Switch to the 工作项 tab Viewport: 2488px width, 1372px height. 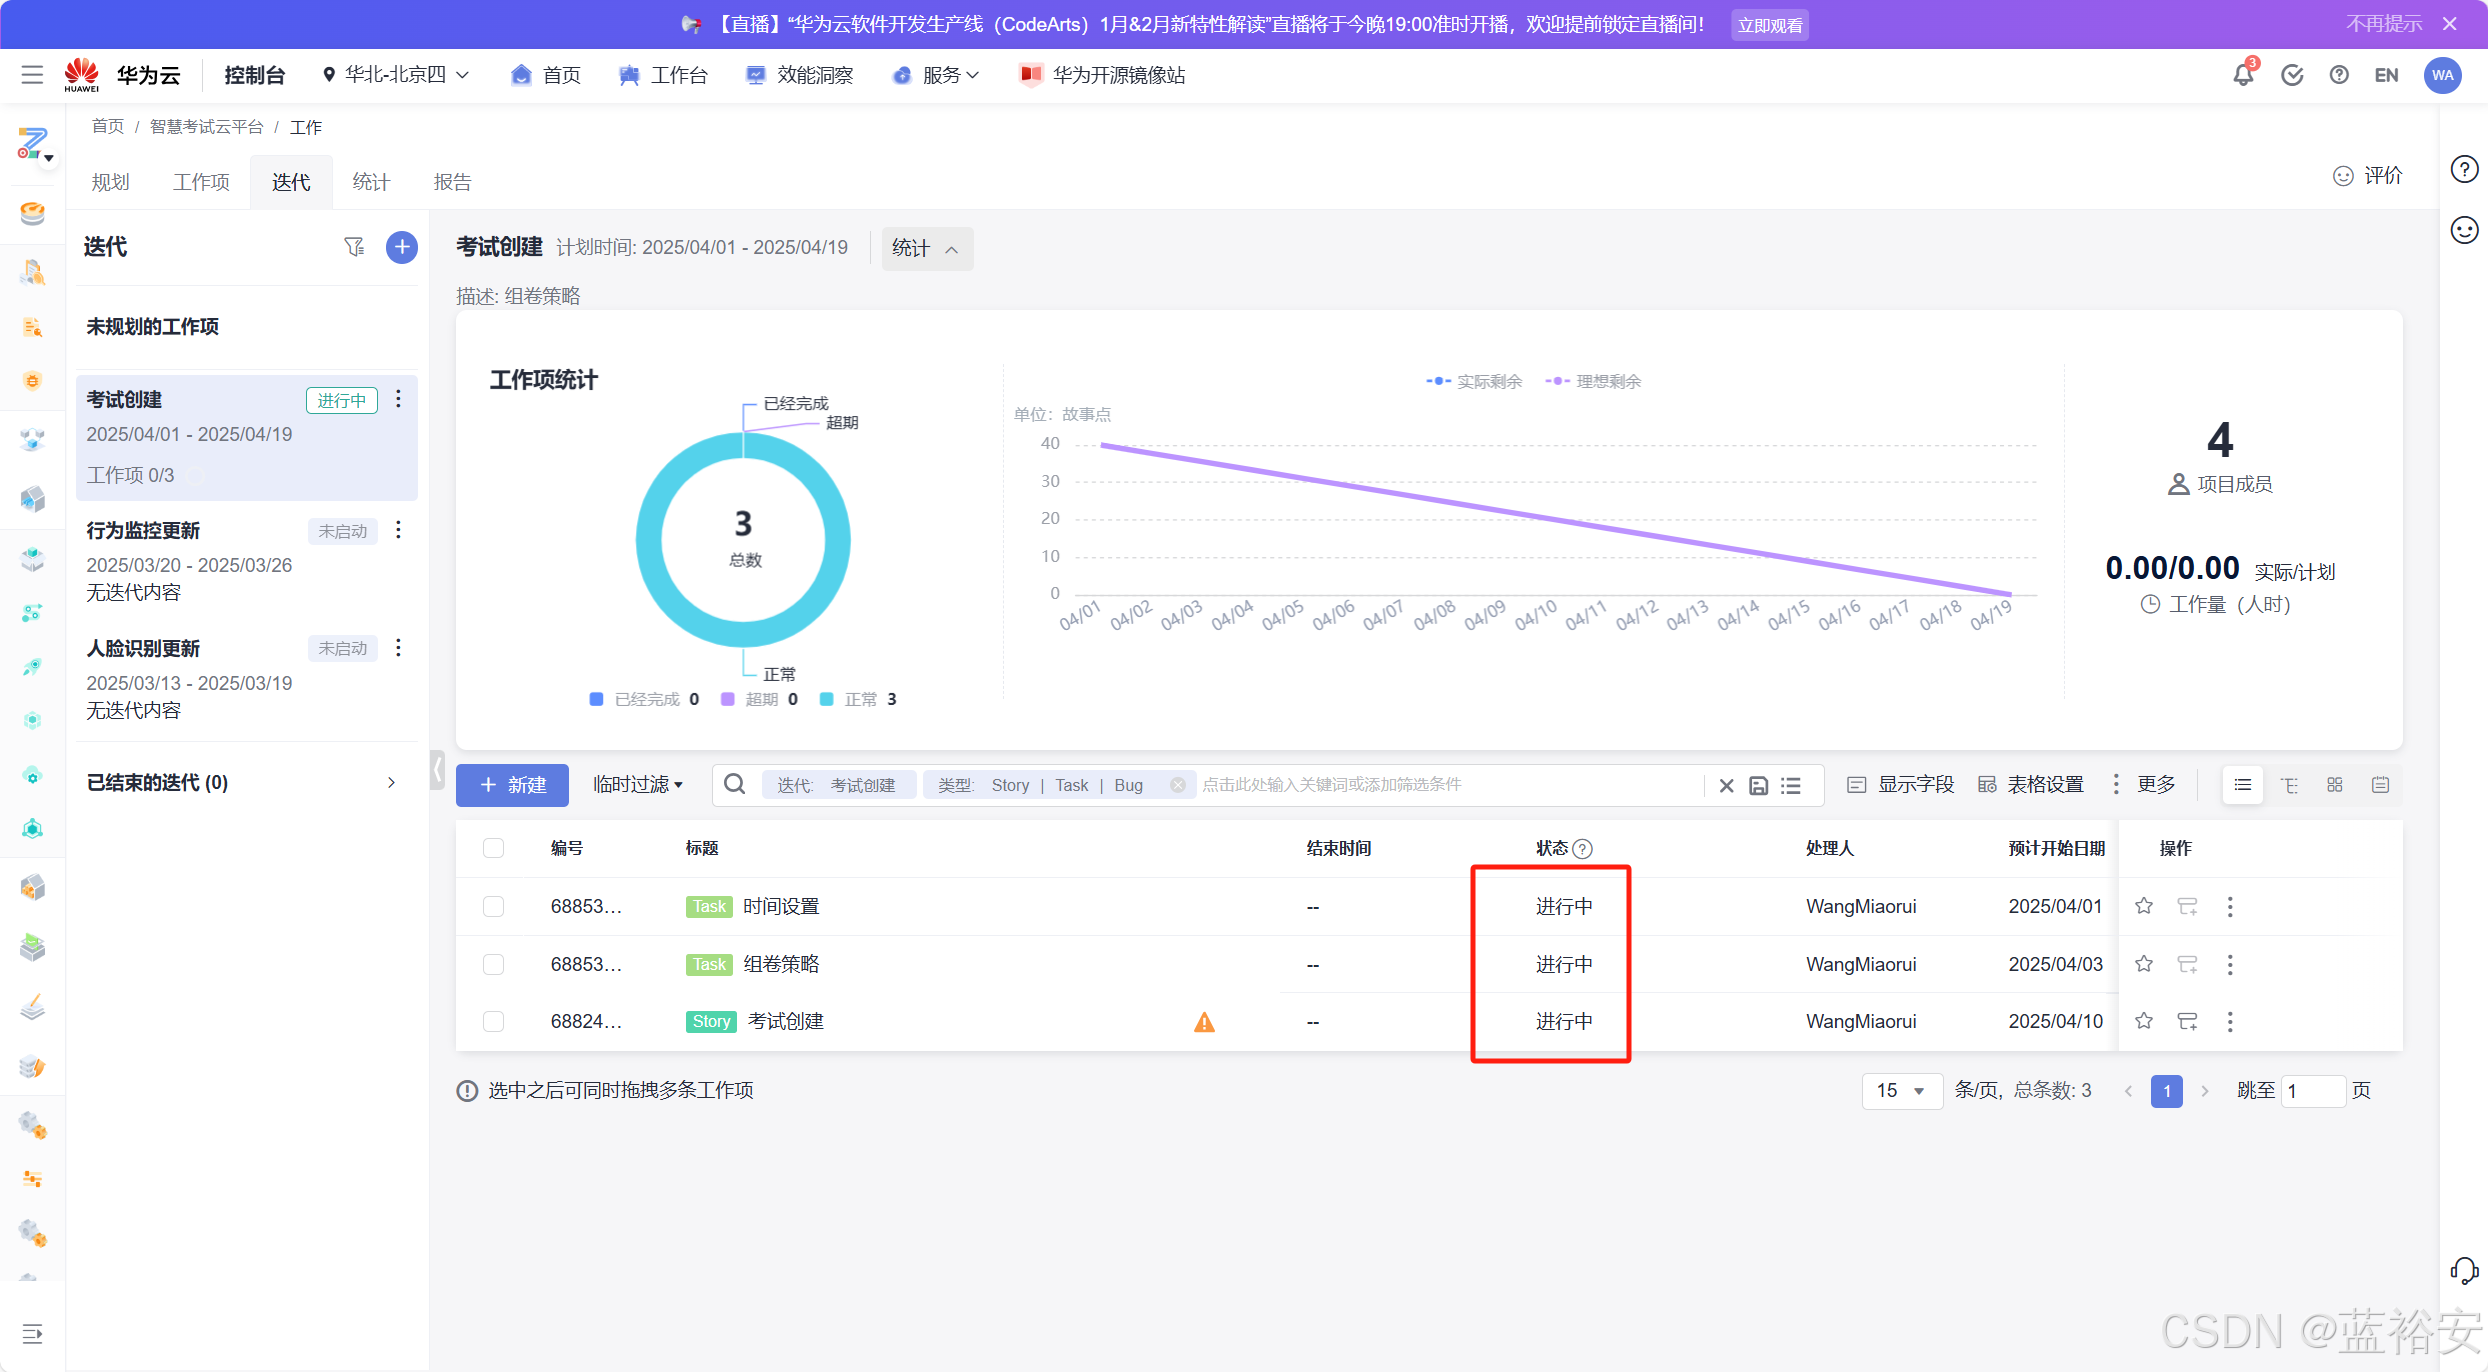[x=201, y=182]
